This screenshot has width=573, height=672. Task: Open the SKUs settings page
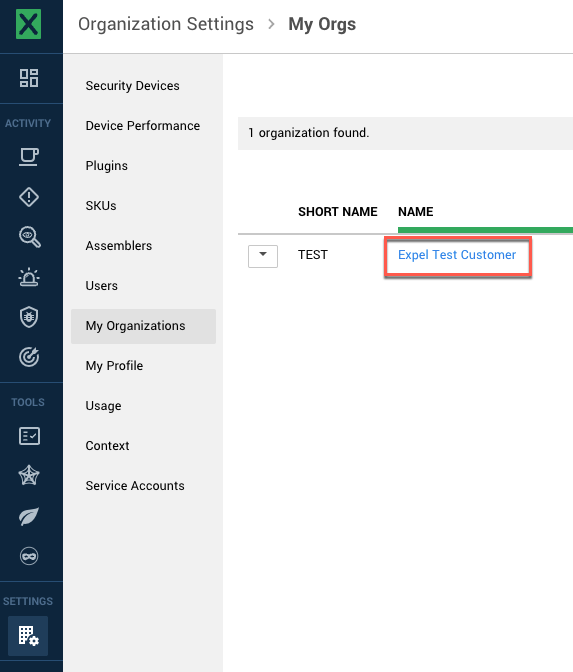tap(101, 206)
